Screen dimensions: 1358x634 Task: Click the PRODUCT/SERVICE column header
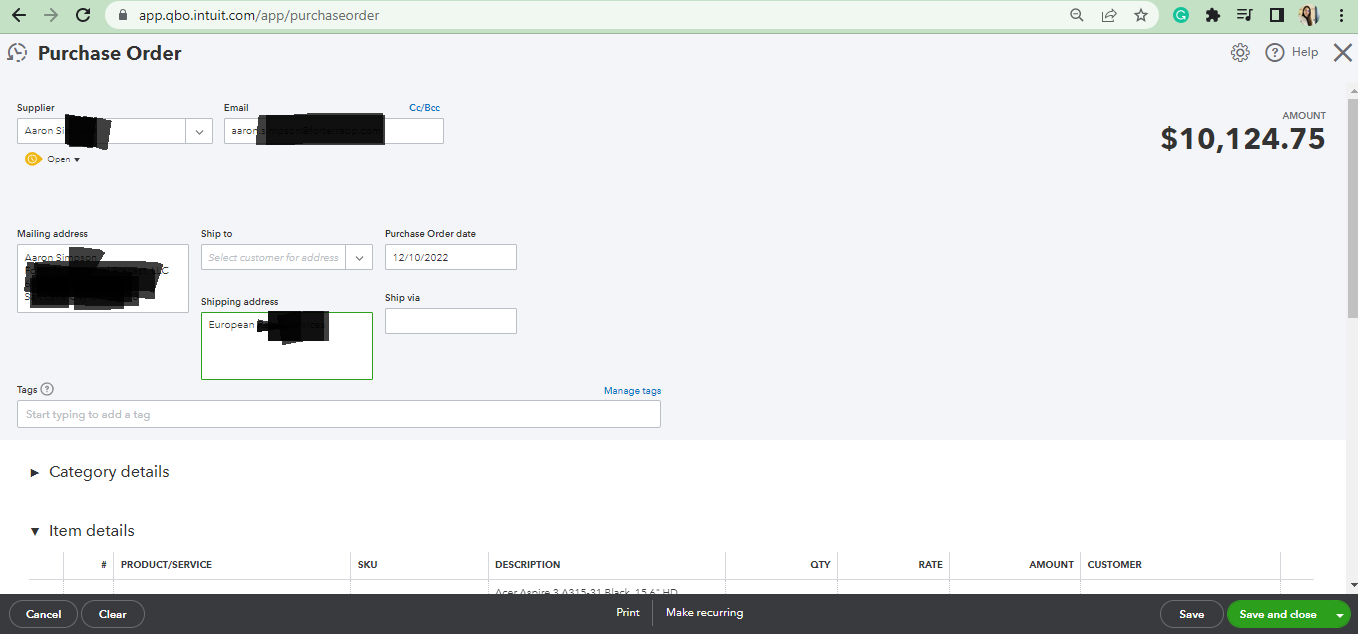166,565
